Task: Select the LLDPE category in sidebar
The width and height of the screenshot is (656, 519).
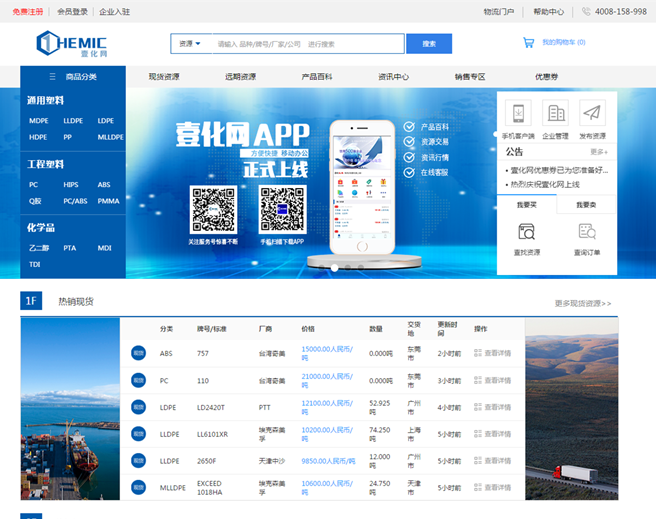Action: click(x=73, y=120)
